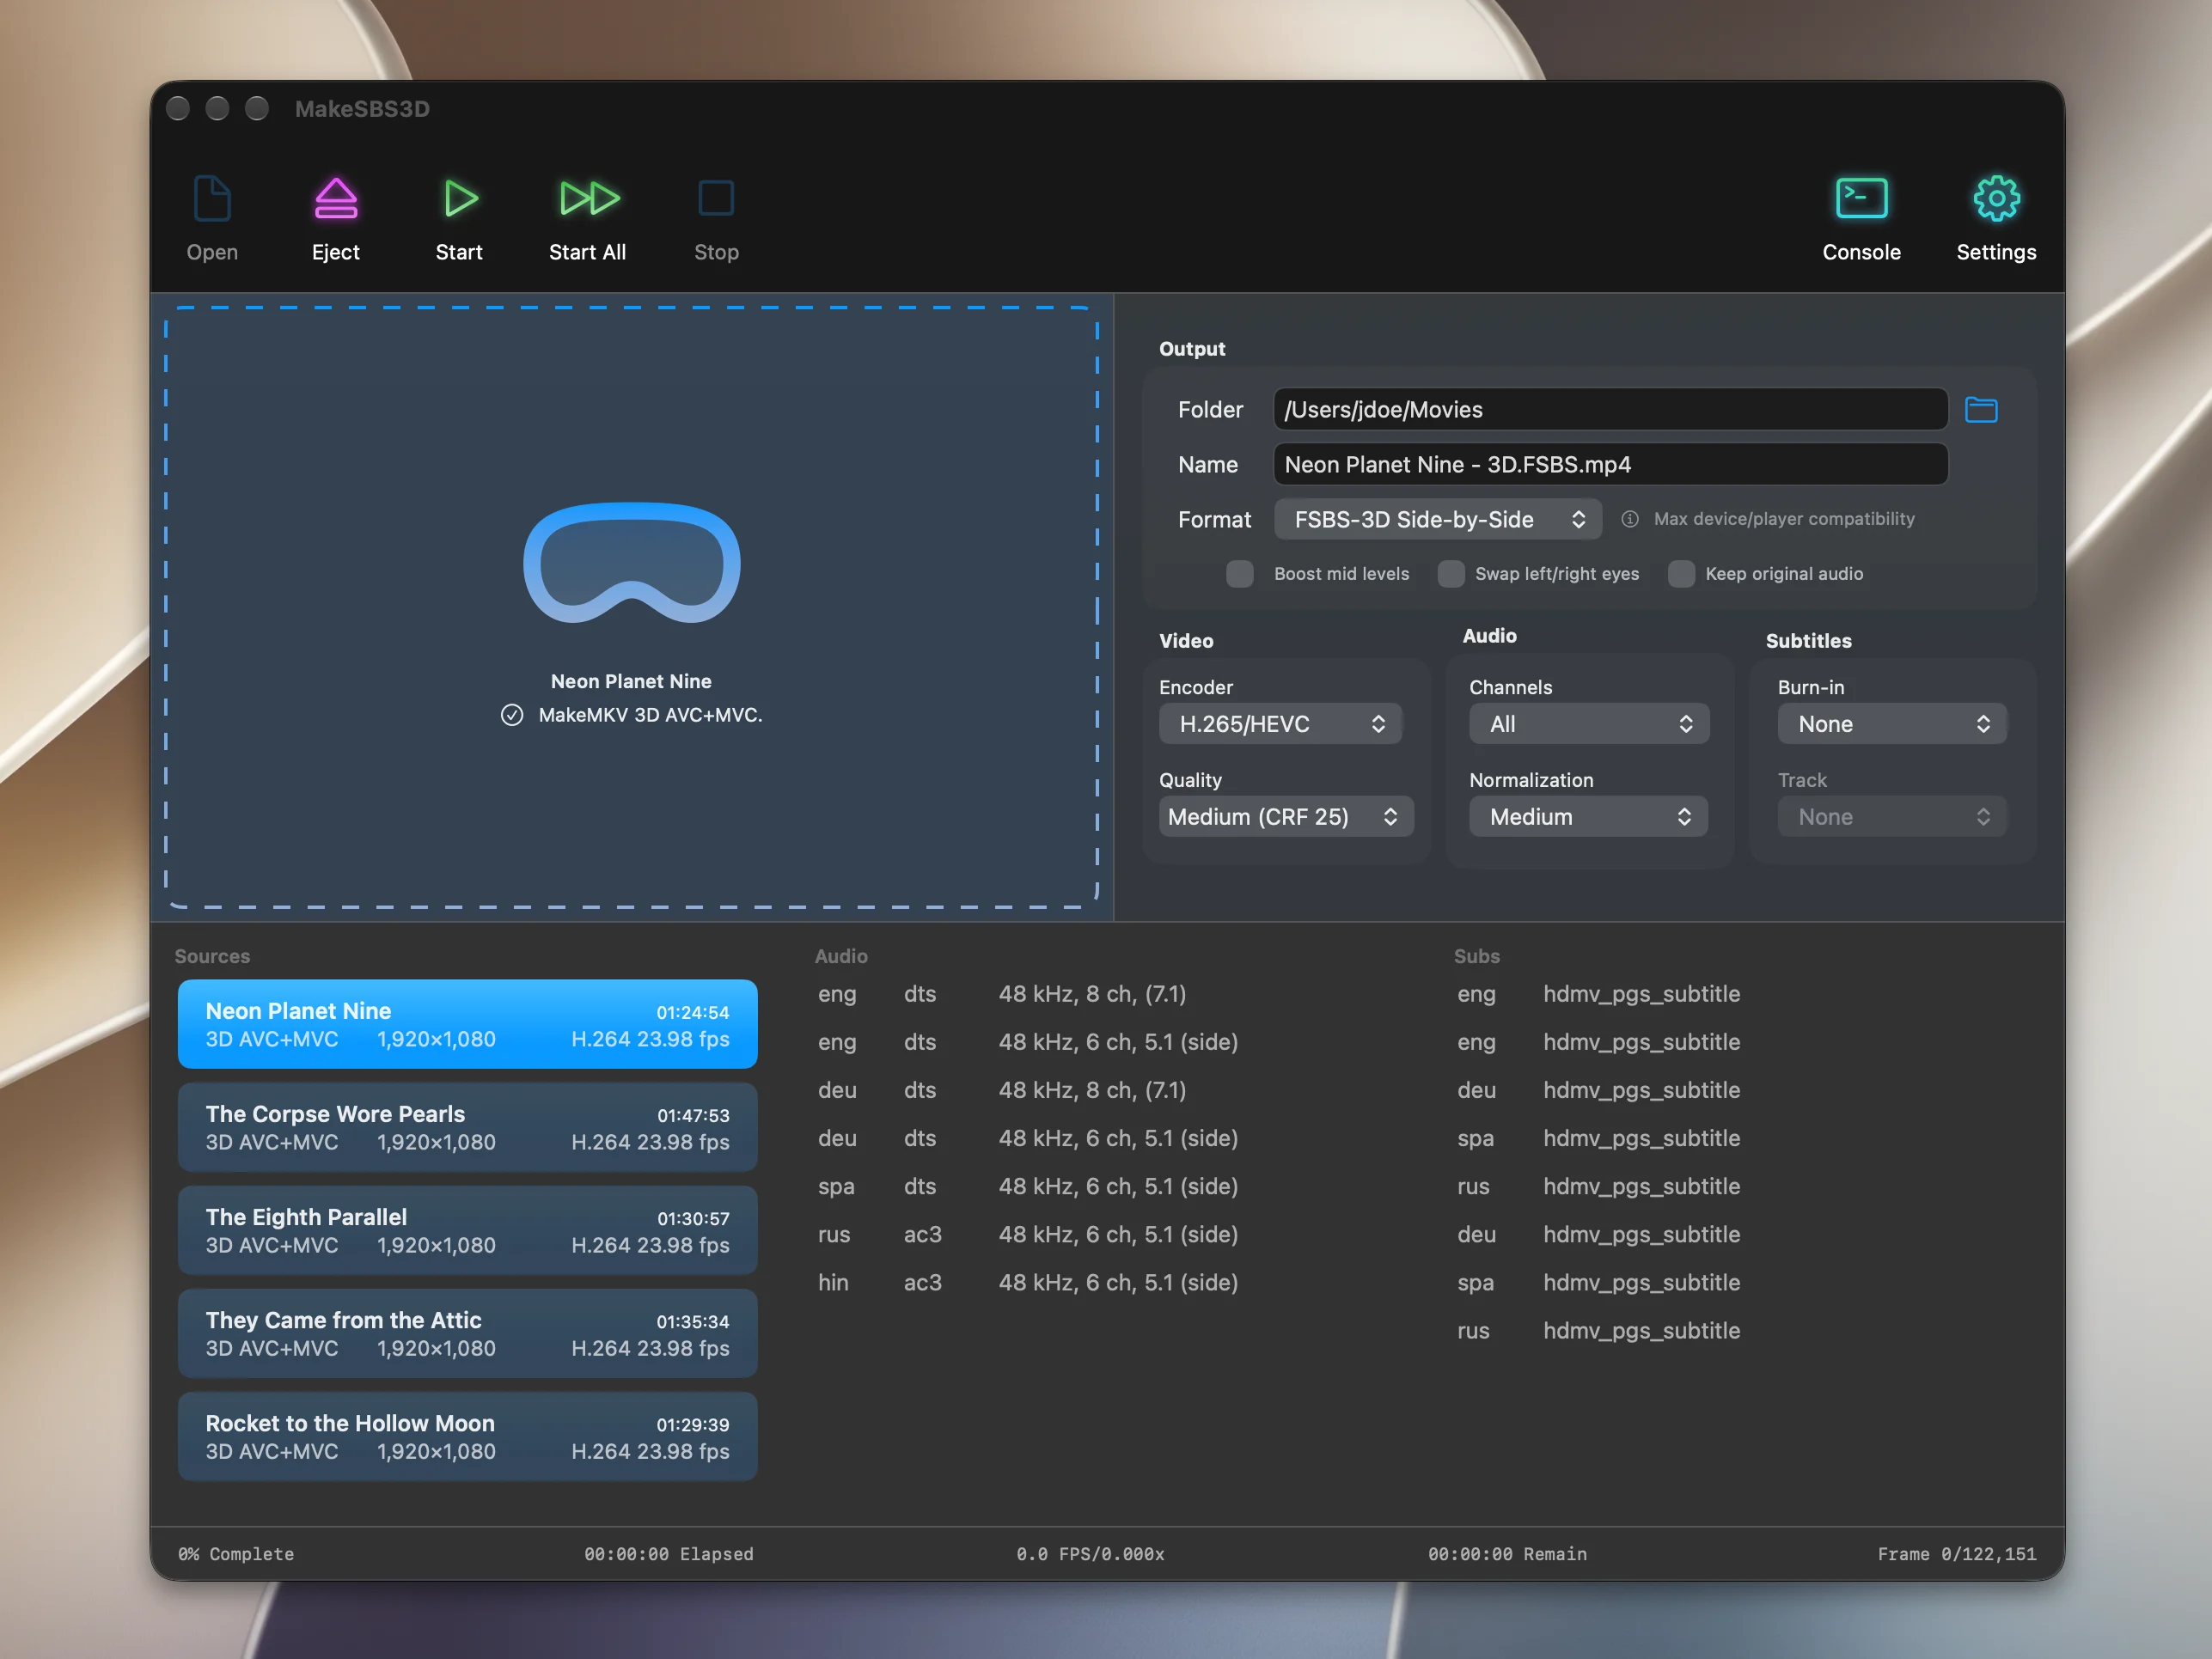Viewport: 2212px width, 1659px height.
Task: Click the first eng hdmv_pgs_subtitle row
Action: (1598, 994)
